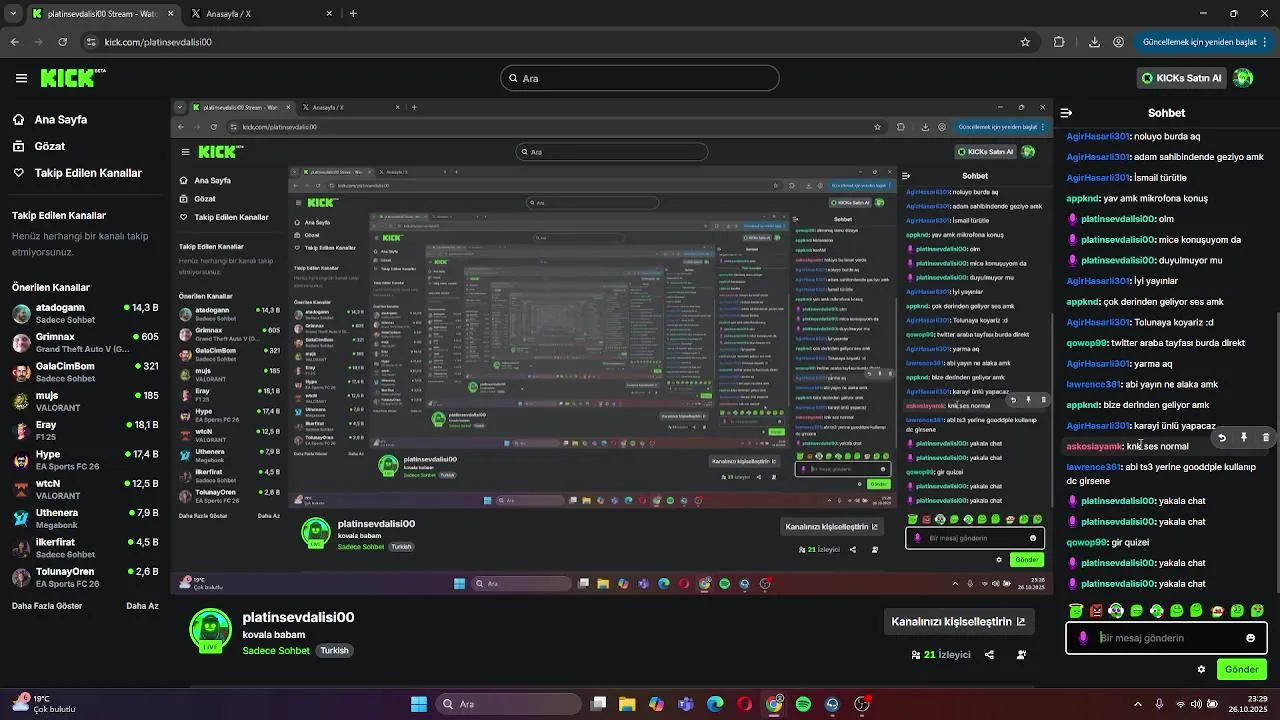Screen dimensions: 1280x720
Task: Reload the page with browser refresh icon
Action: [63, 42]
